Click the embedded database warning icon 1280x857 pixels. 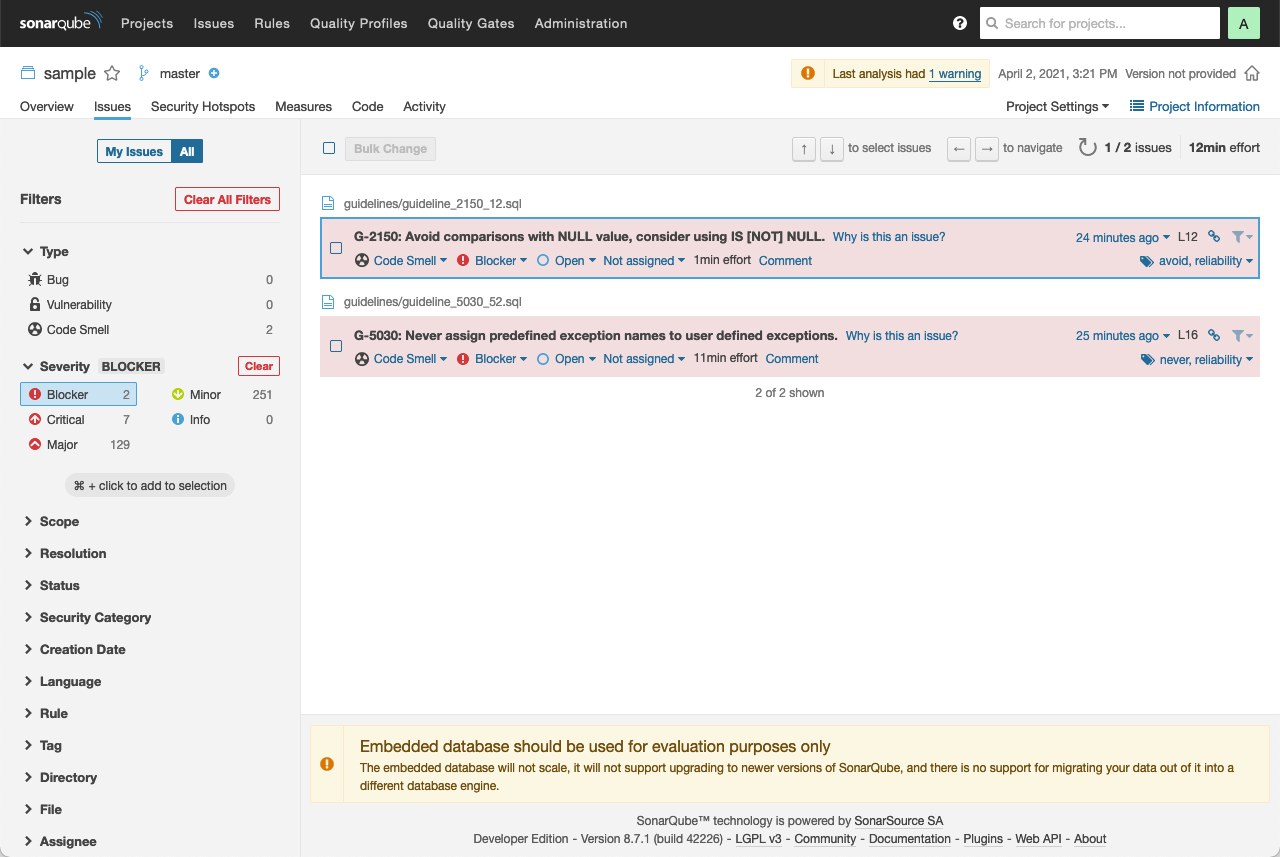pos(327,764)
